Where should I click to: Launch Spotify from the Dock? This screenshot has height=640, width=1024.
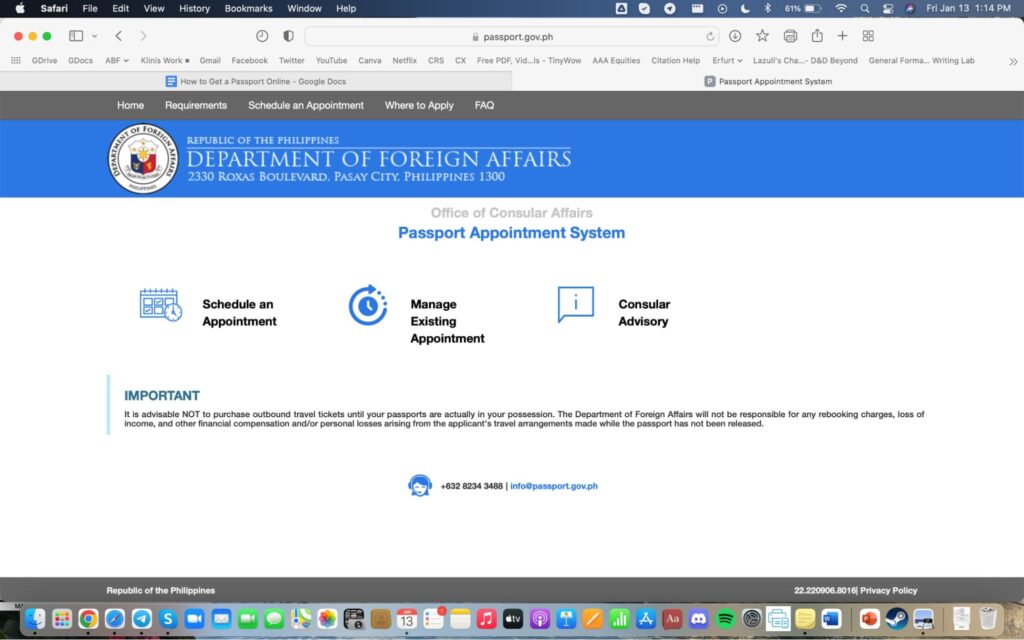coord(725,618)
